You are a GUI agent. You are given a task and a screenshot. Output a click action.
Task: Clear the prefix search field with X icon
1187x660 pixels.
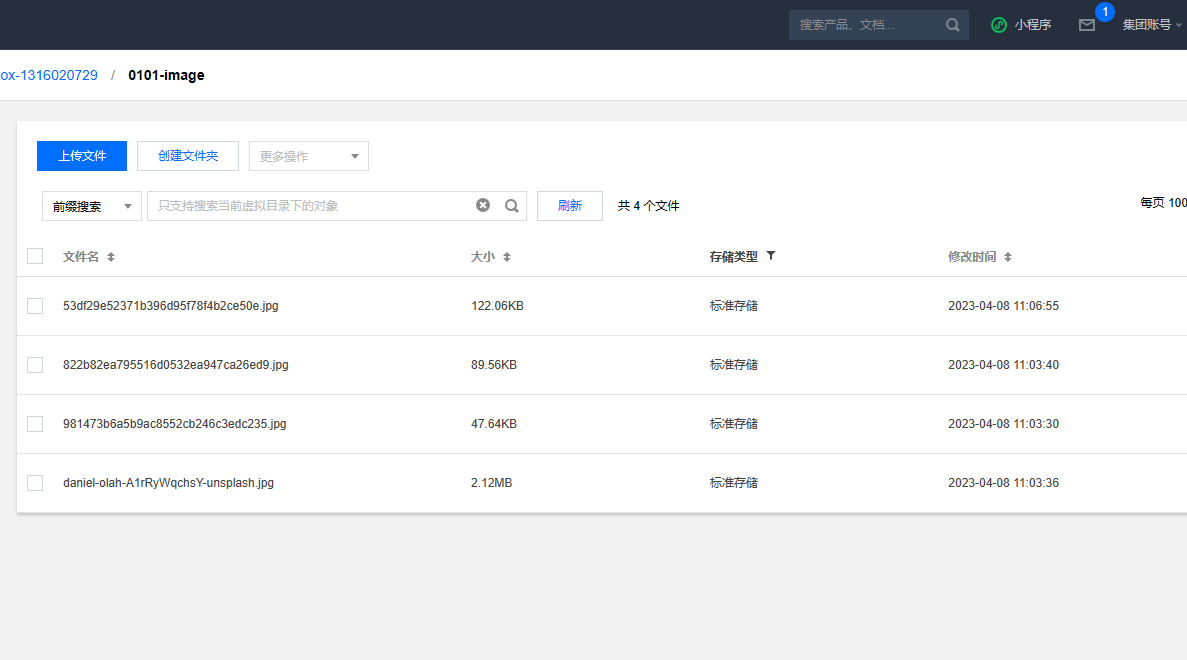pos(483,206)
